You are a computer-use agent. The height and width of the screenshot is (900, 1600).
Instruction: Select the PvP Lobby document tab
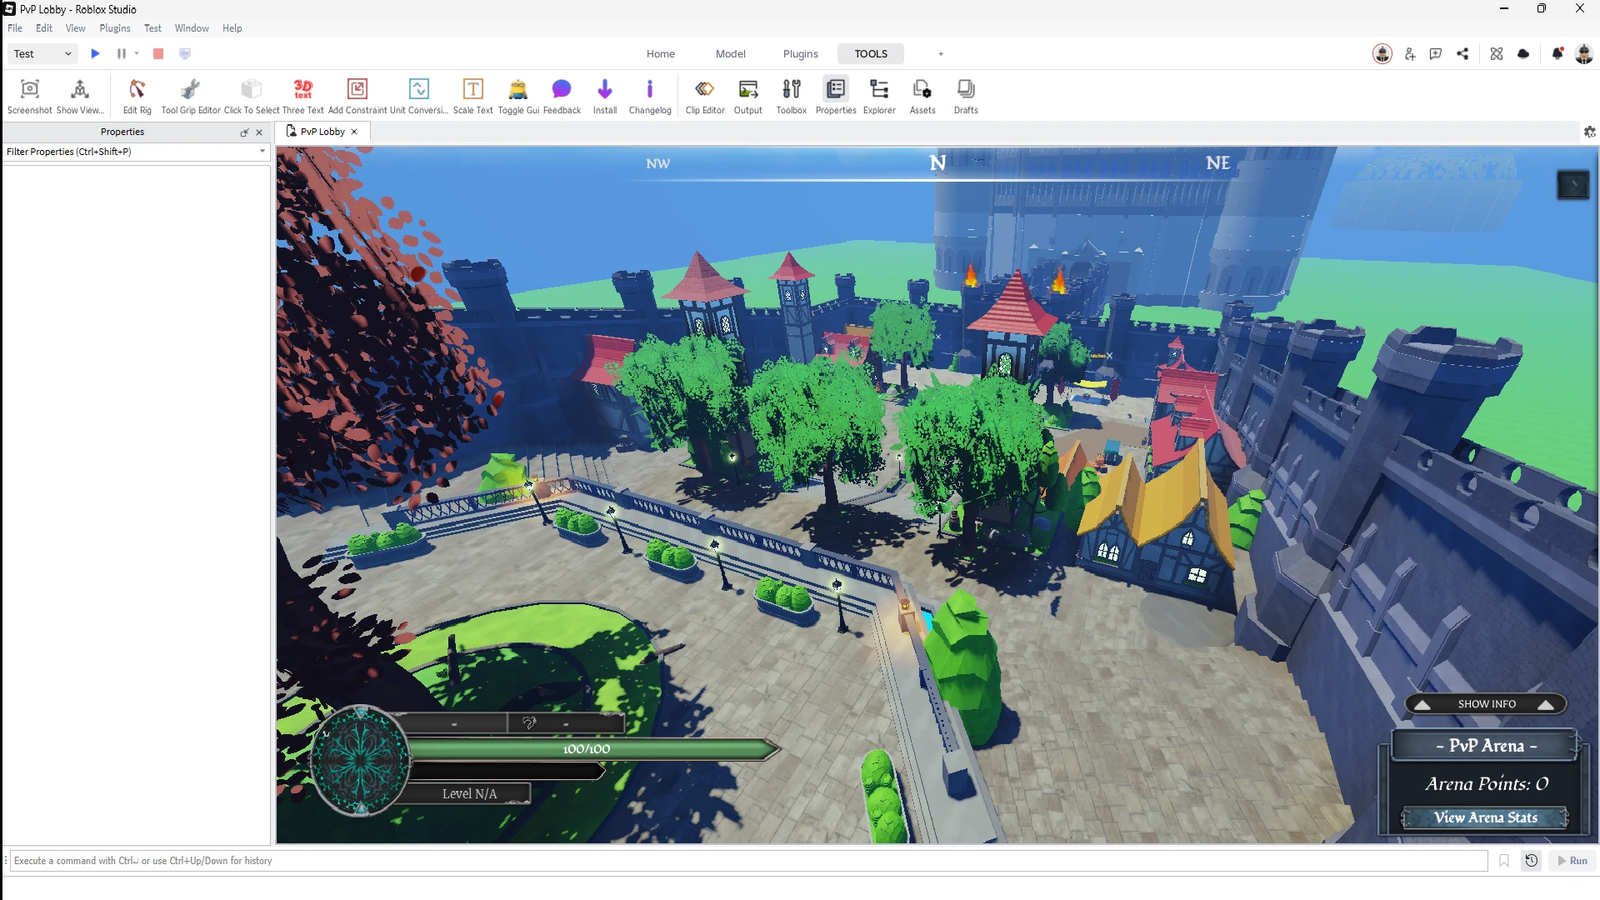[322, 132]
